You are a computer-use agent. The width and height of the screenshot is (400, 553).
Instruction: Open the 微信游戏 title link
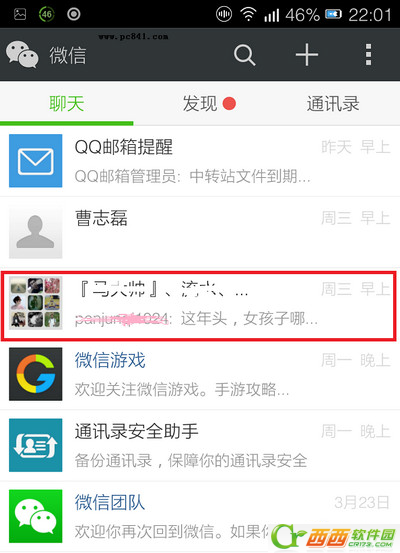click(110, 360)
